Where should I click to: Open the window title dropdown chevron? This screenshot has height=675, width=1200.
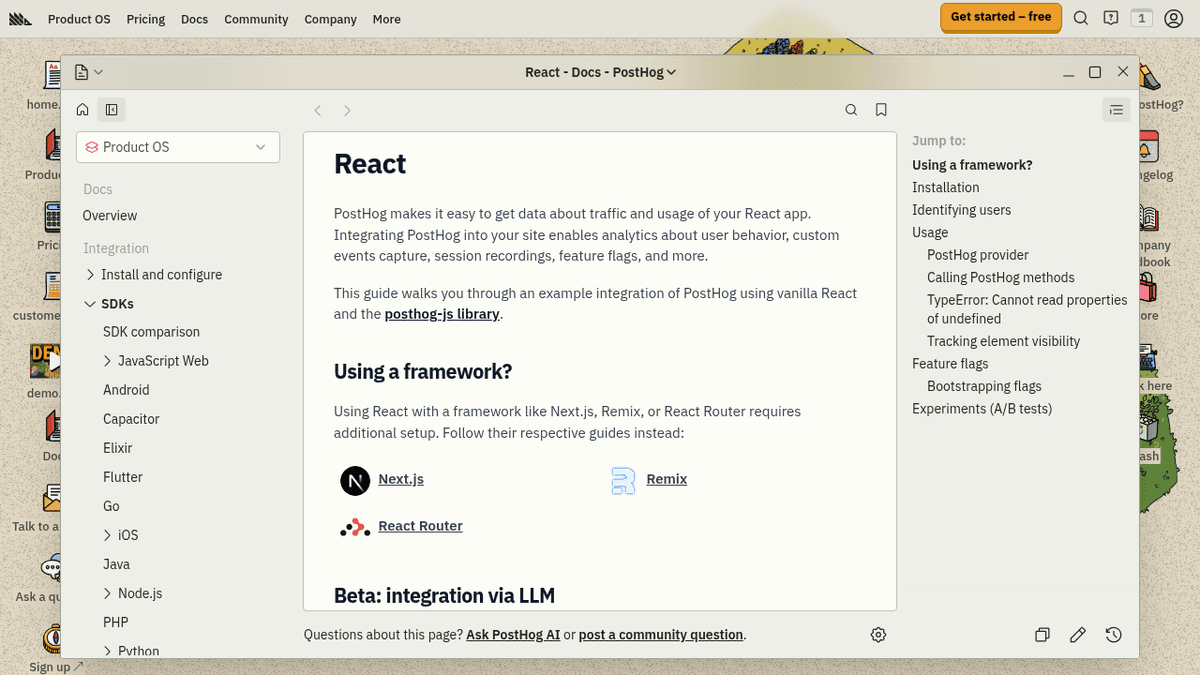pos(672,72)
